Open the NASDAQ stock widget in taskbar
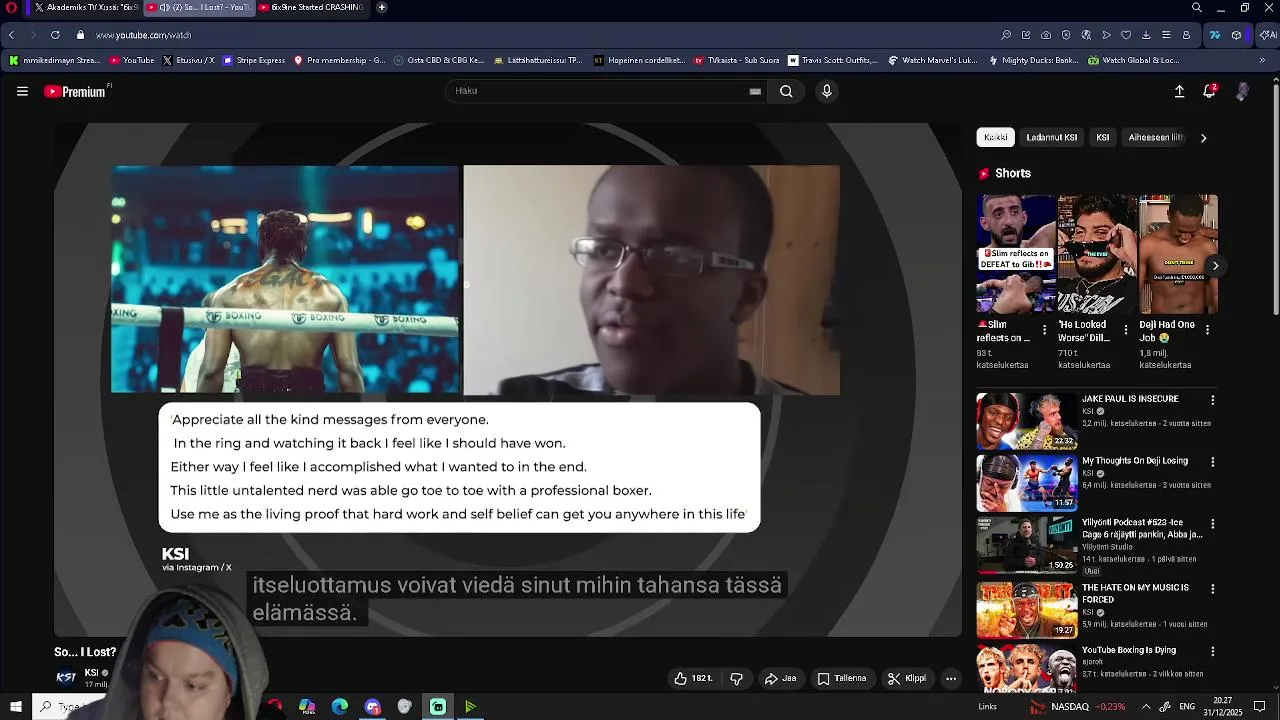 point(1077,707)
